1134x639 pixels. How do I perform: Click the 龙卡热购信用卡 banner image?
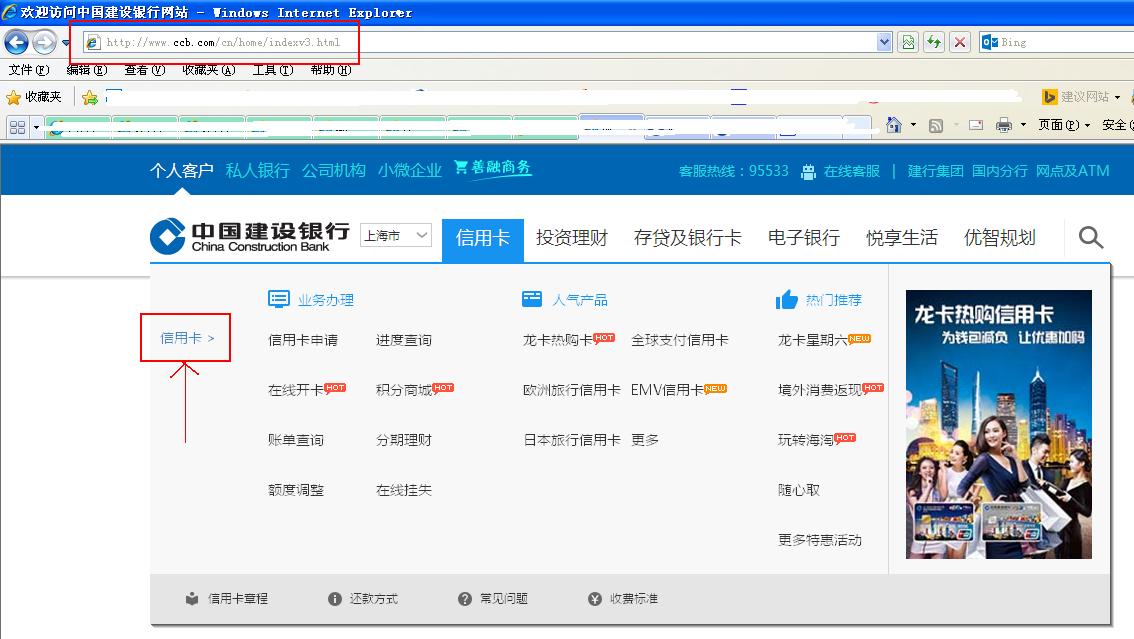pos(998,424)
